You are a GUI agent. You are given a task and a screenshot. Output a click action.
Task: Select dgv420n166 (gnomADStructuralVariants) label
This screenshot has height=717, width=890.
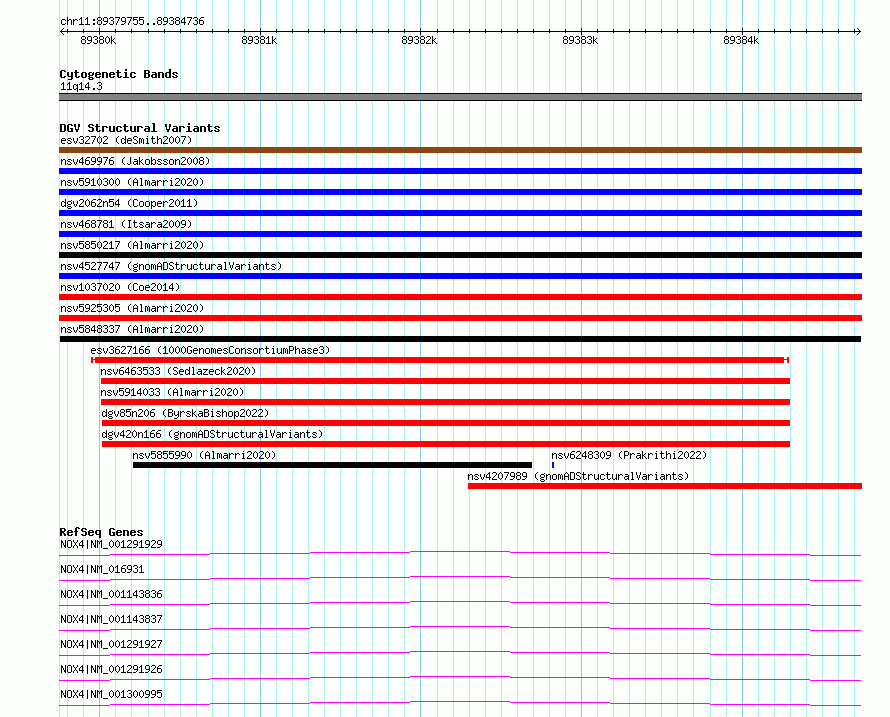click(212, 434)
